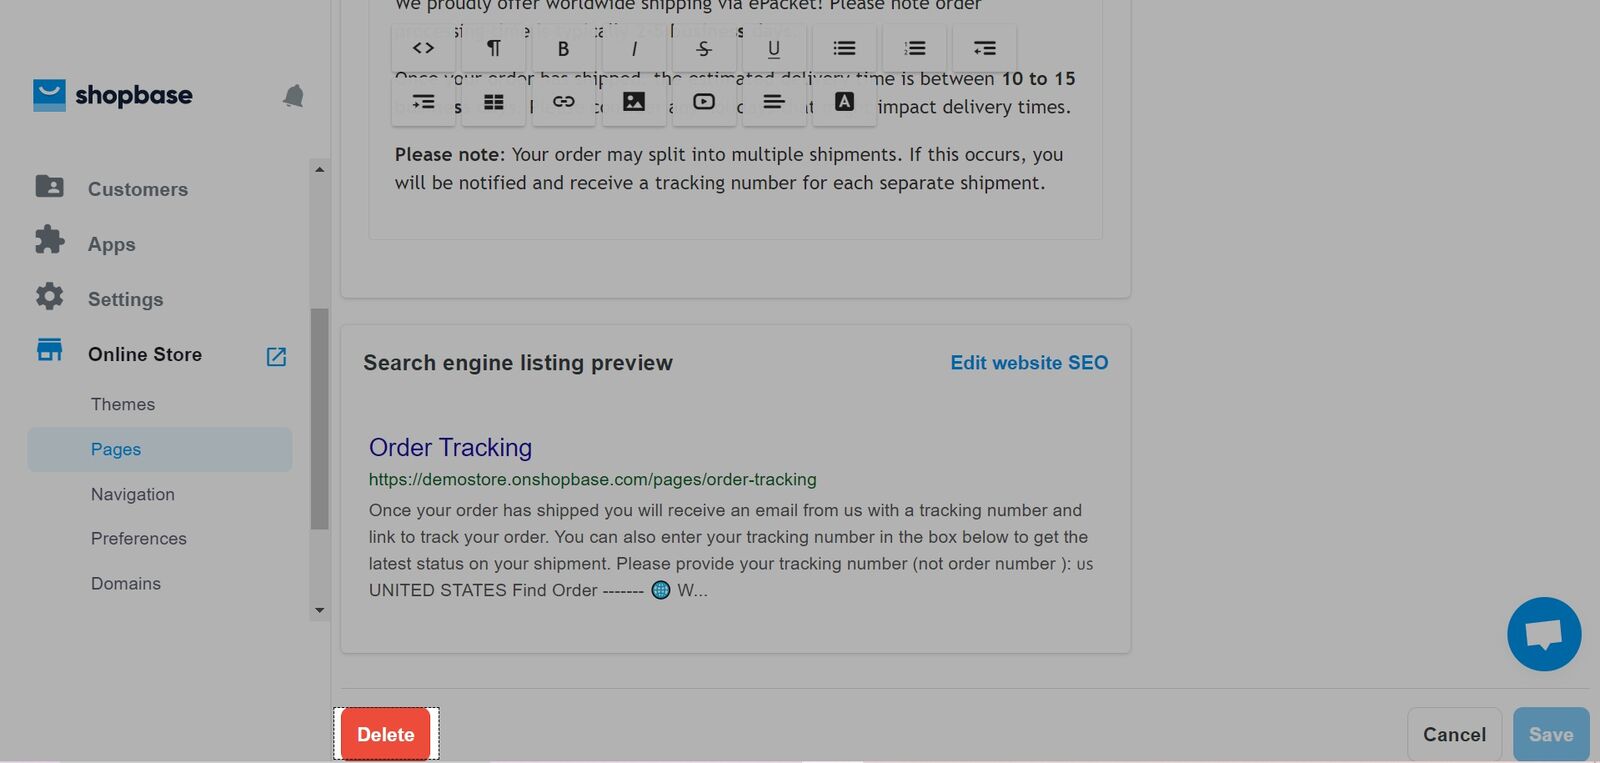The image size is (1600, 763).
Task: Open paragraph format tool
Action: pos(493,48)
